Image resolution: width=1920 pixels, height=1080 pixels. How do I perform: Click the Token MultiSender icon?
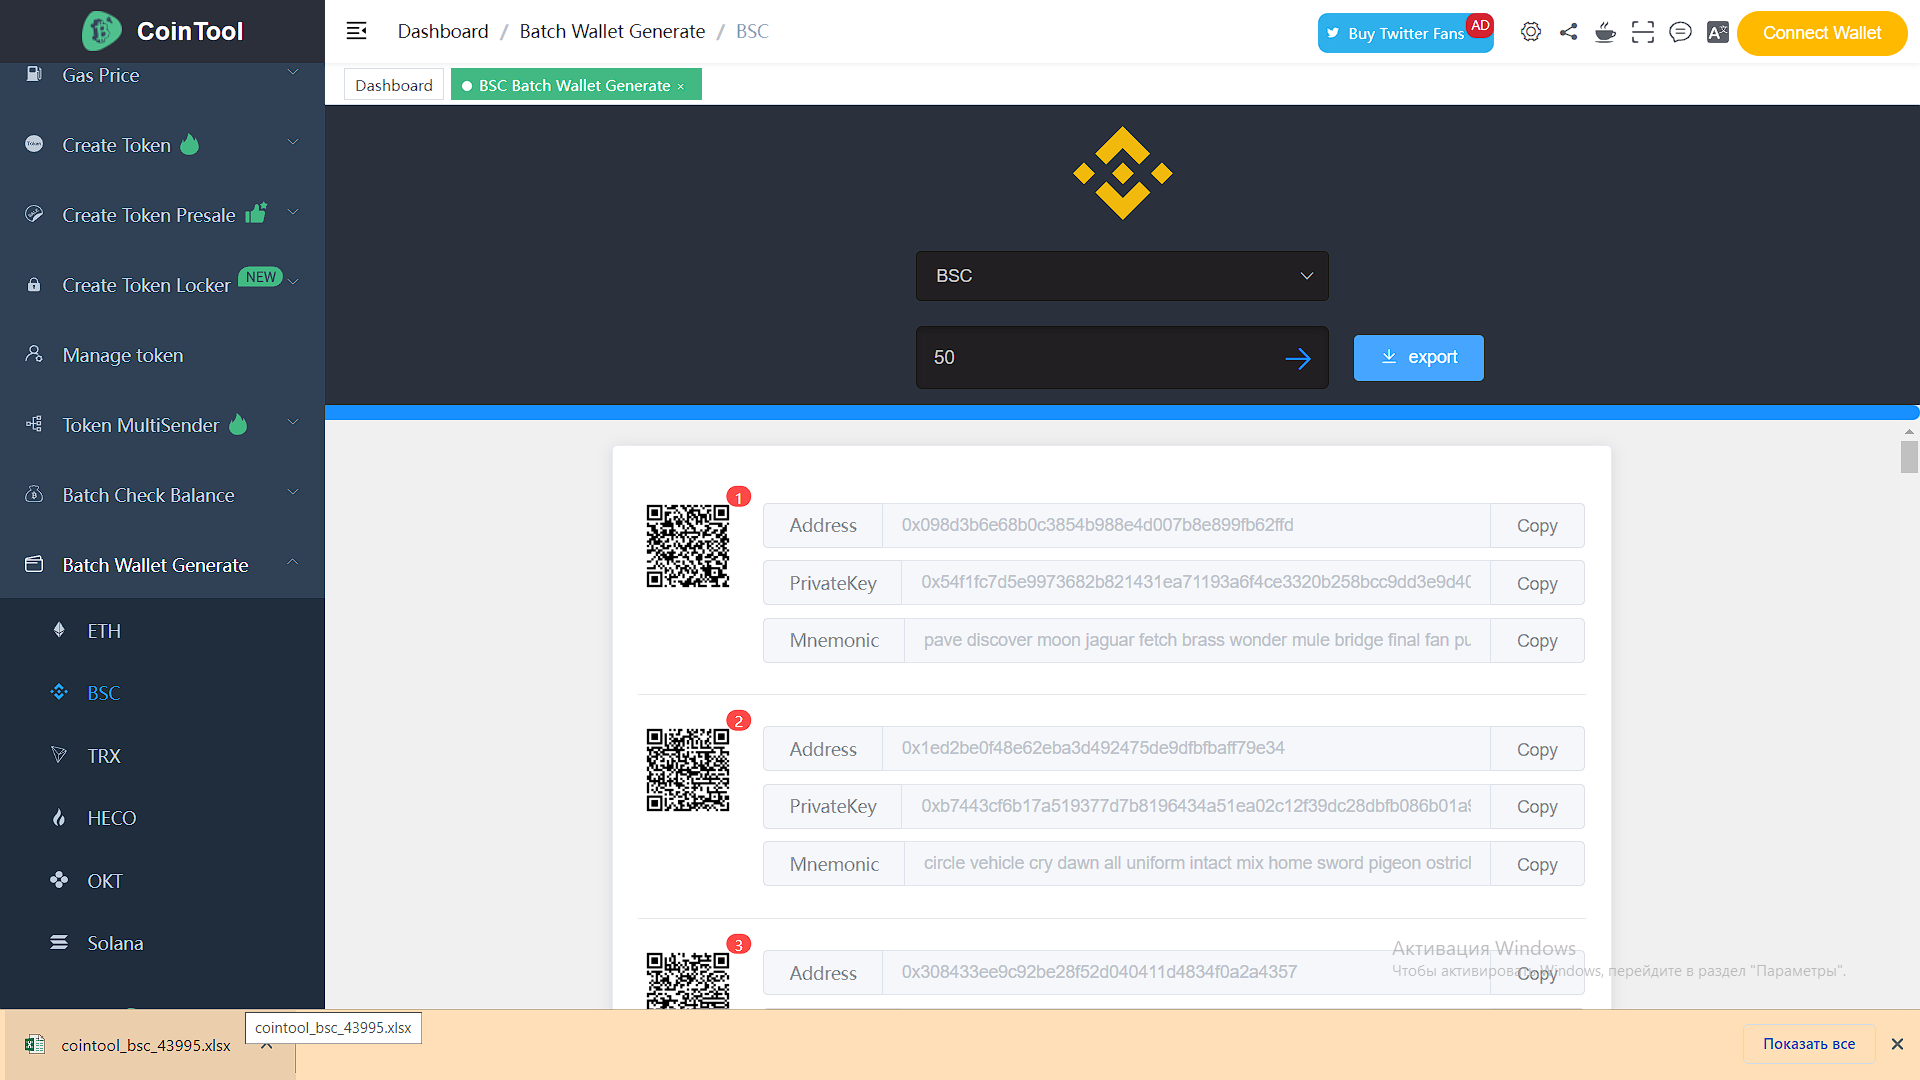pos(34,424)
